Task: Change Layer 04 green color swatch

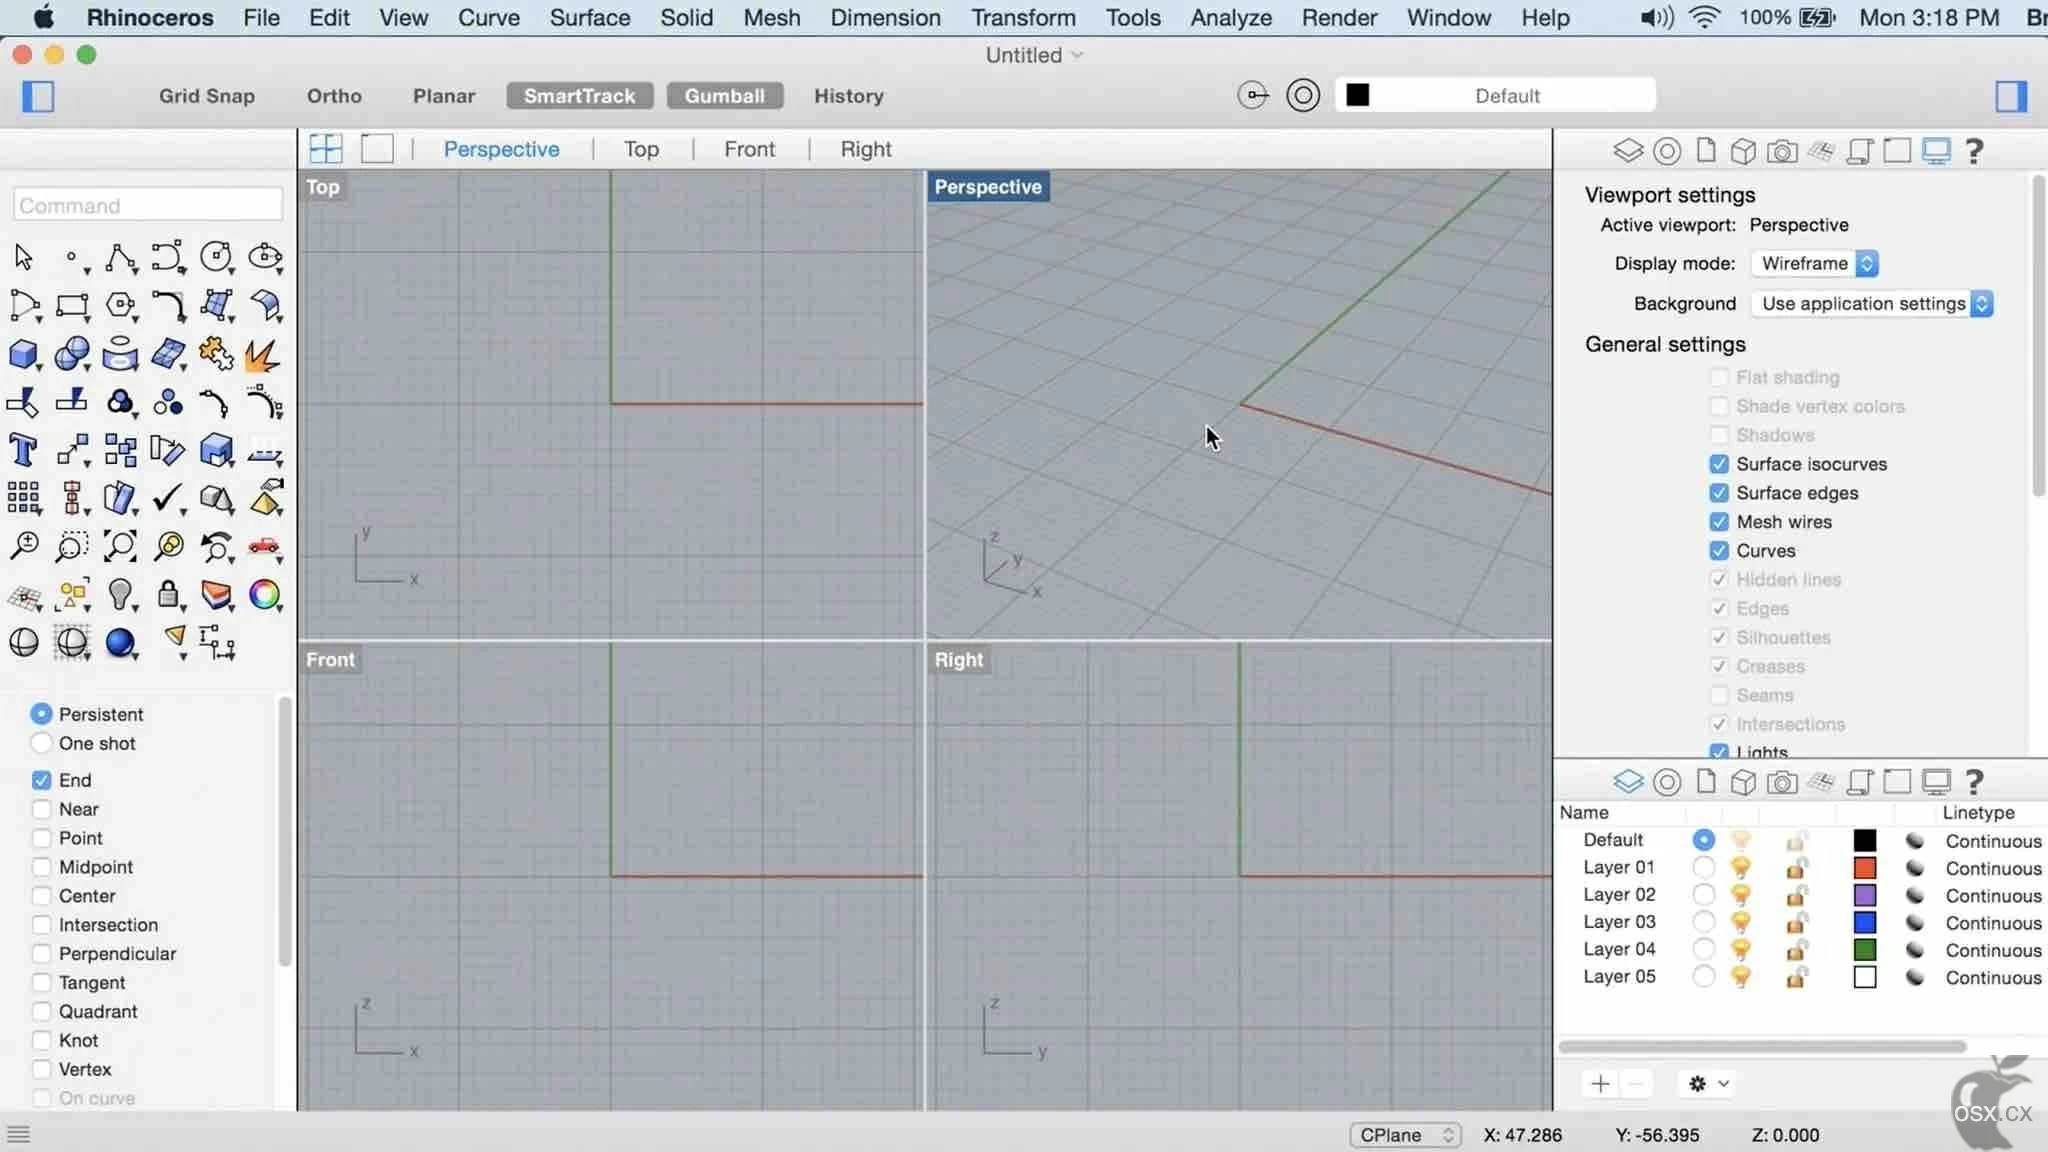Action: (x=1865, y=950)
